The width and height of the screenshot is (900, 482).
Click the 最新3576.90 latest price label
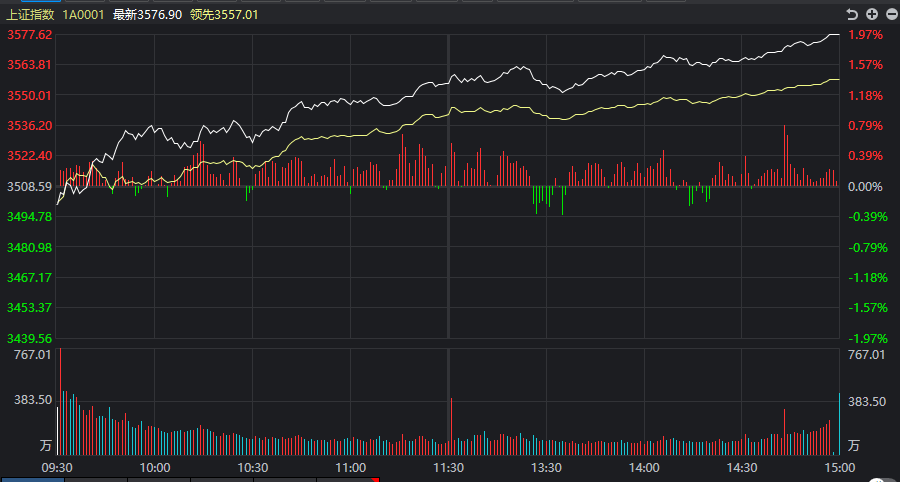pyautogui.click(x=147, y=15)
